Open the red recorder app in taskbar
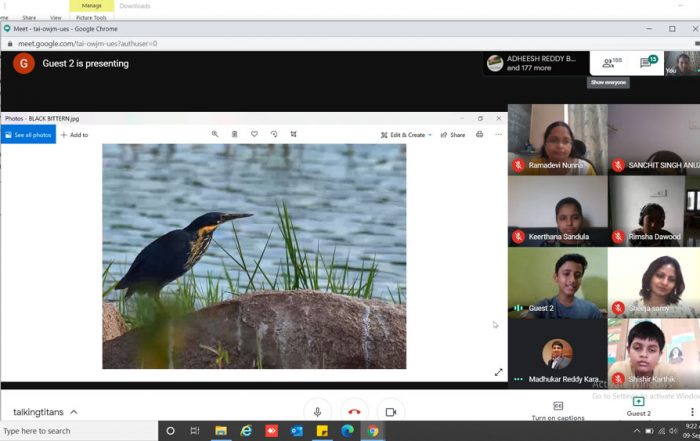This screenshot has height=441, width=700. tap(271, 431)
